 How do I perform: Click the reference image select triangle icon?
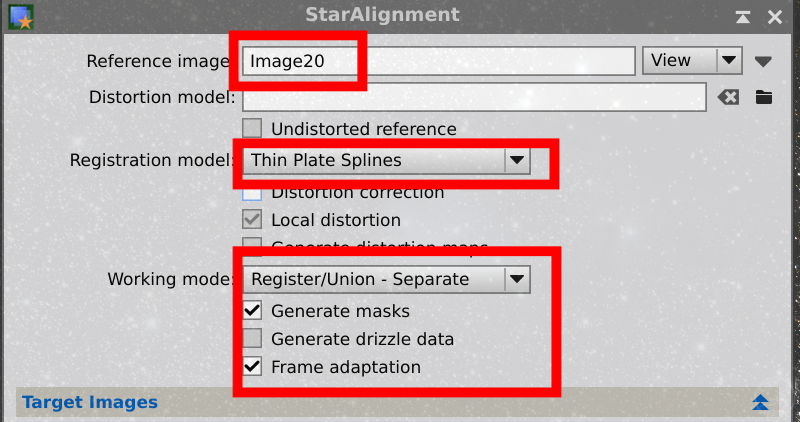(x=763, y=62)
